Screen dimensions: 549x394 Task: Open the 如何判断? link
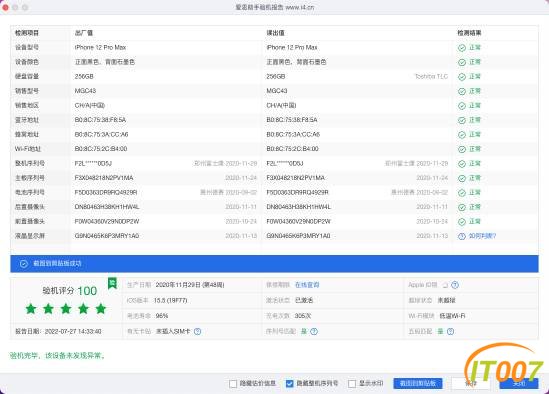pyautogui.click(x=482, y=236)
